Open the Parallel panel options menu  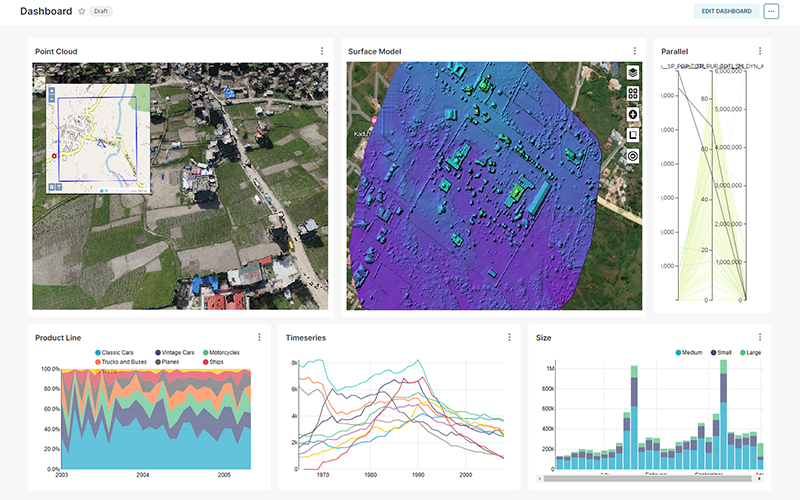tap(760, 51)
